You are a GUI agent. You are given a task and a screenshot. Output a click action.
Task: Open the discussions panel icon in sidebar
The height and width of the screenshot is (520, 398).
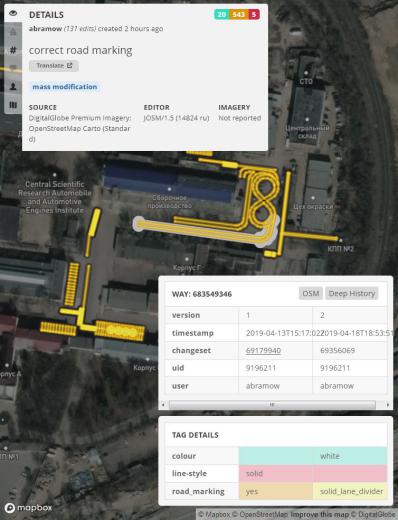(x=13, y=68)
